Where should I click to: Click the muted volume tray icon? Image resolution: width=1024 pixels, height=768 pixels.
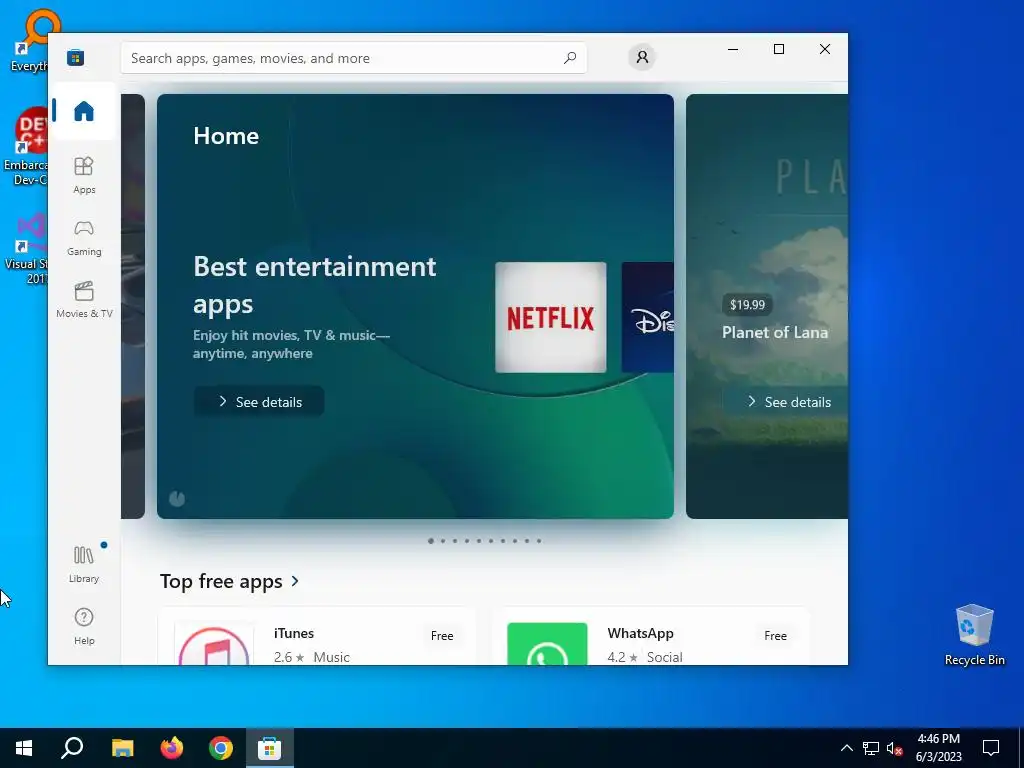pos(894,748)
